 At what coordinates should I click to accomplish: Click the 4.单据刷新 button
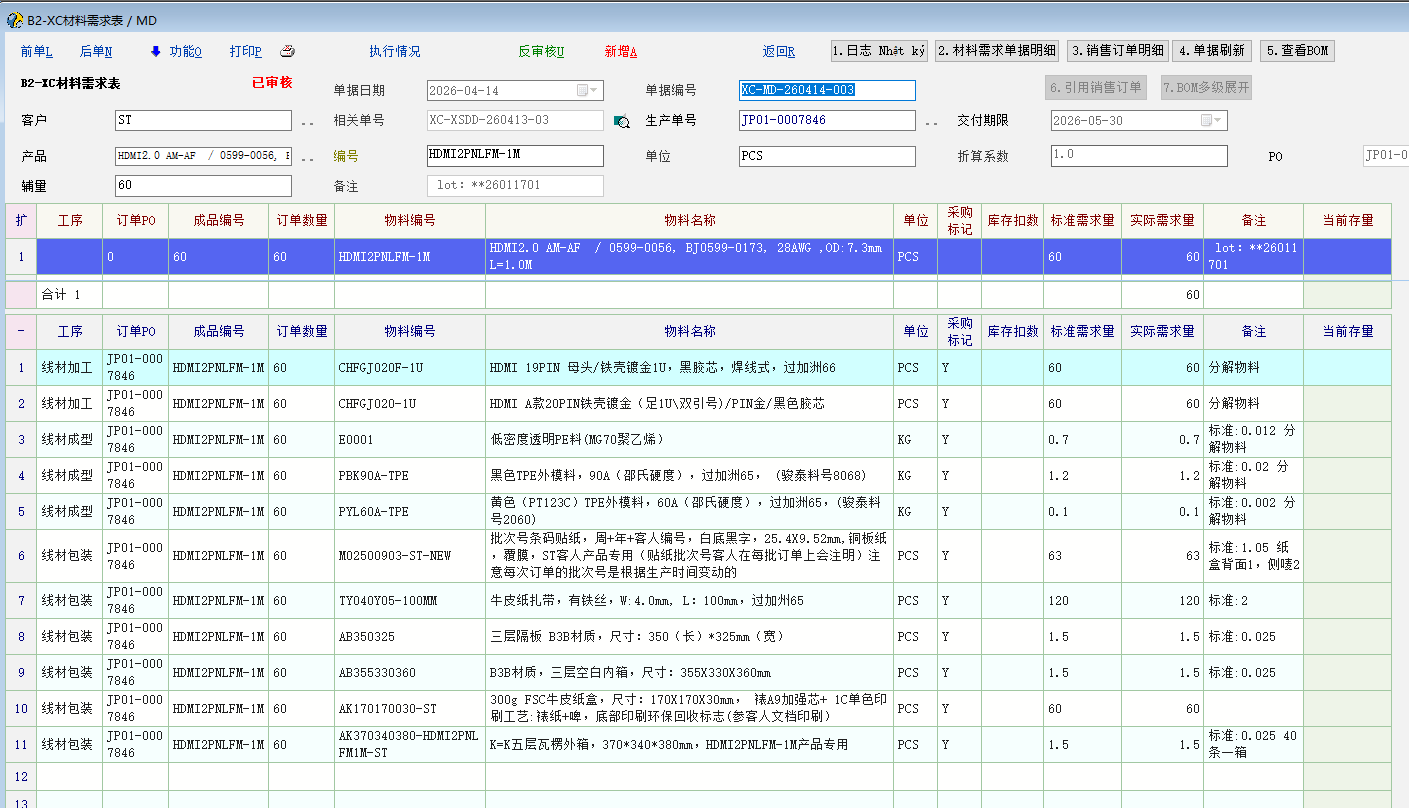pos(1212,51)
